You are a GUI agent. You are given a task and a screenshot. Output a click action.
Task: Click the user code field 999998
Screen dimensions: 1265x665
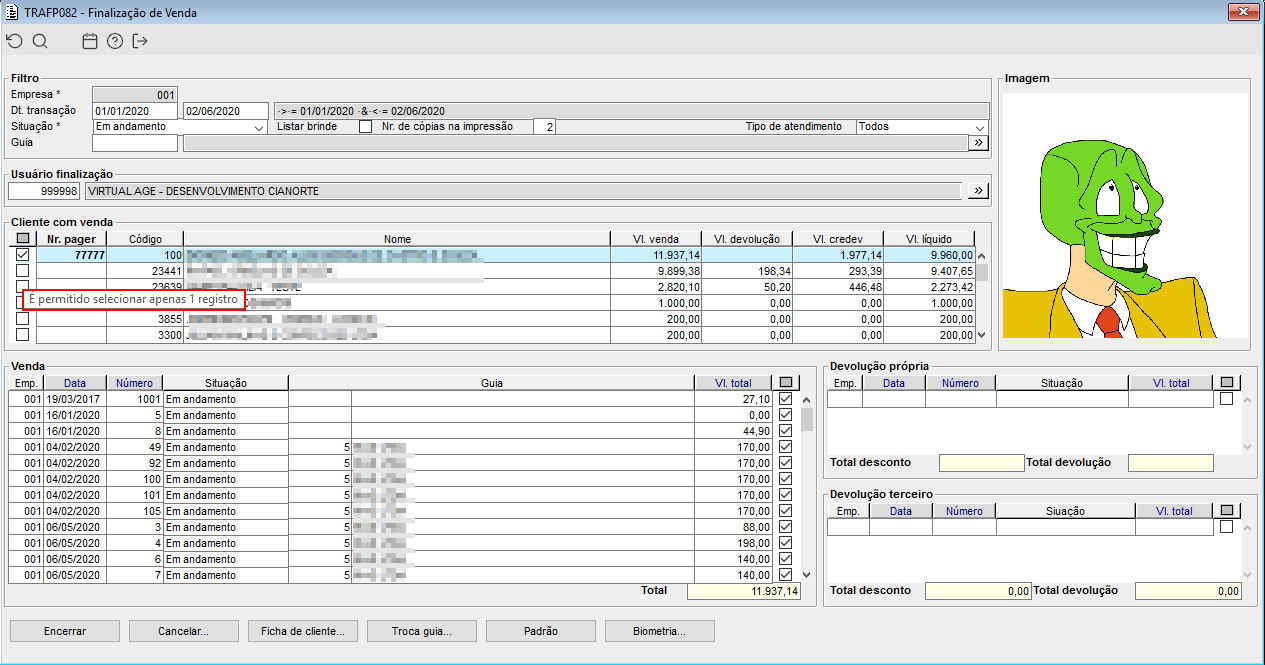(x=44, y=191)
